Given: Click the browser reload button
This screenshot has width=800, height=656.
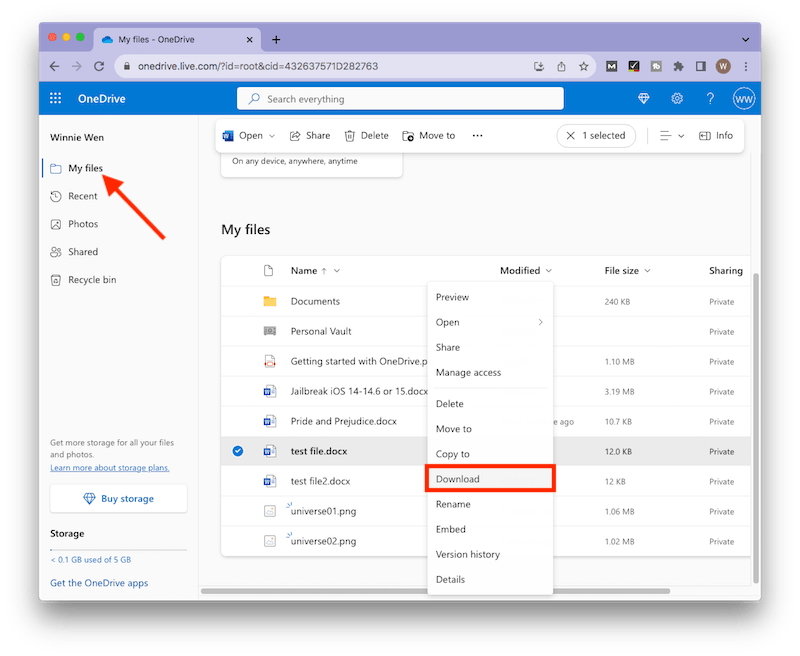Looking at the screenshot, I should pyautogui.click(x=99, y=66).
